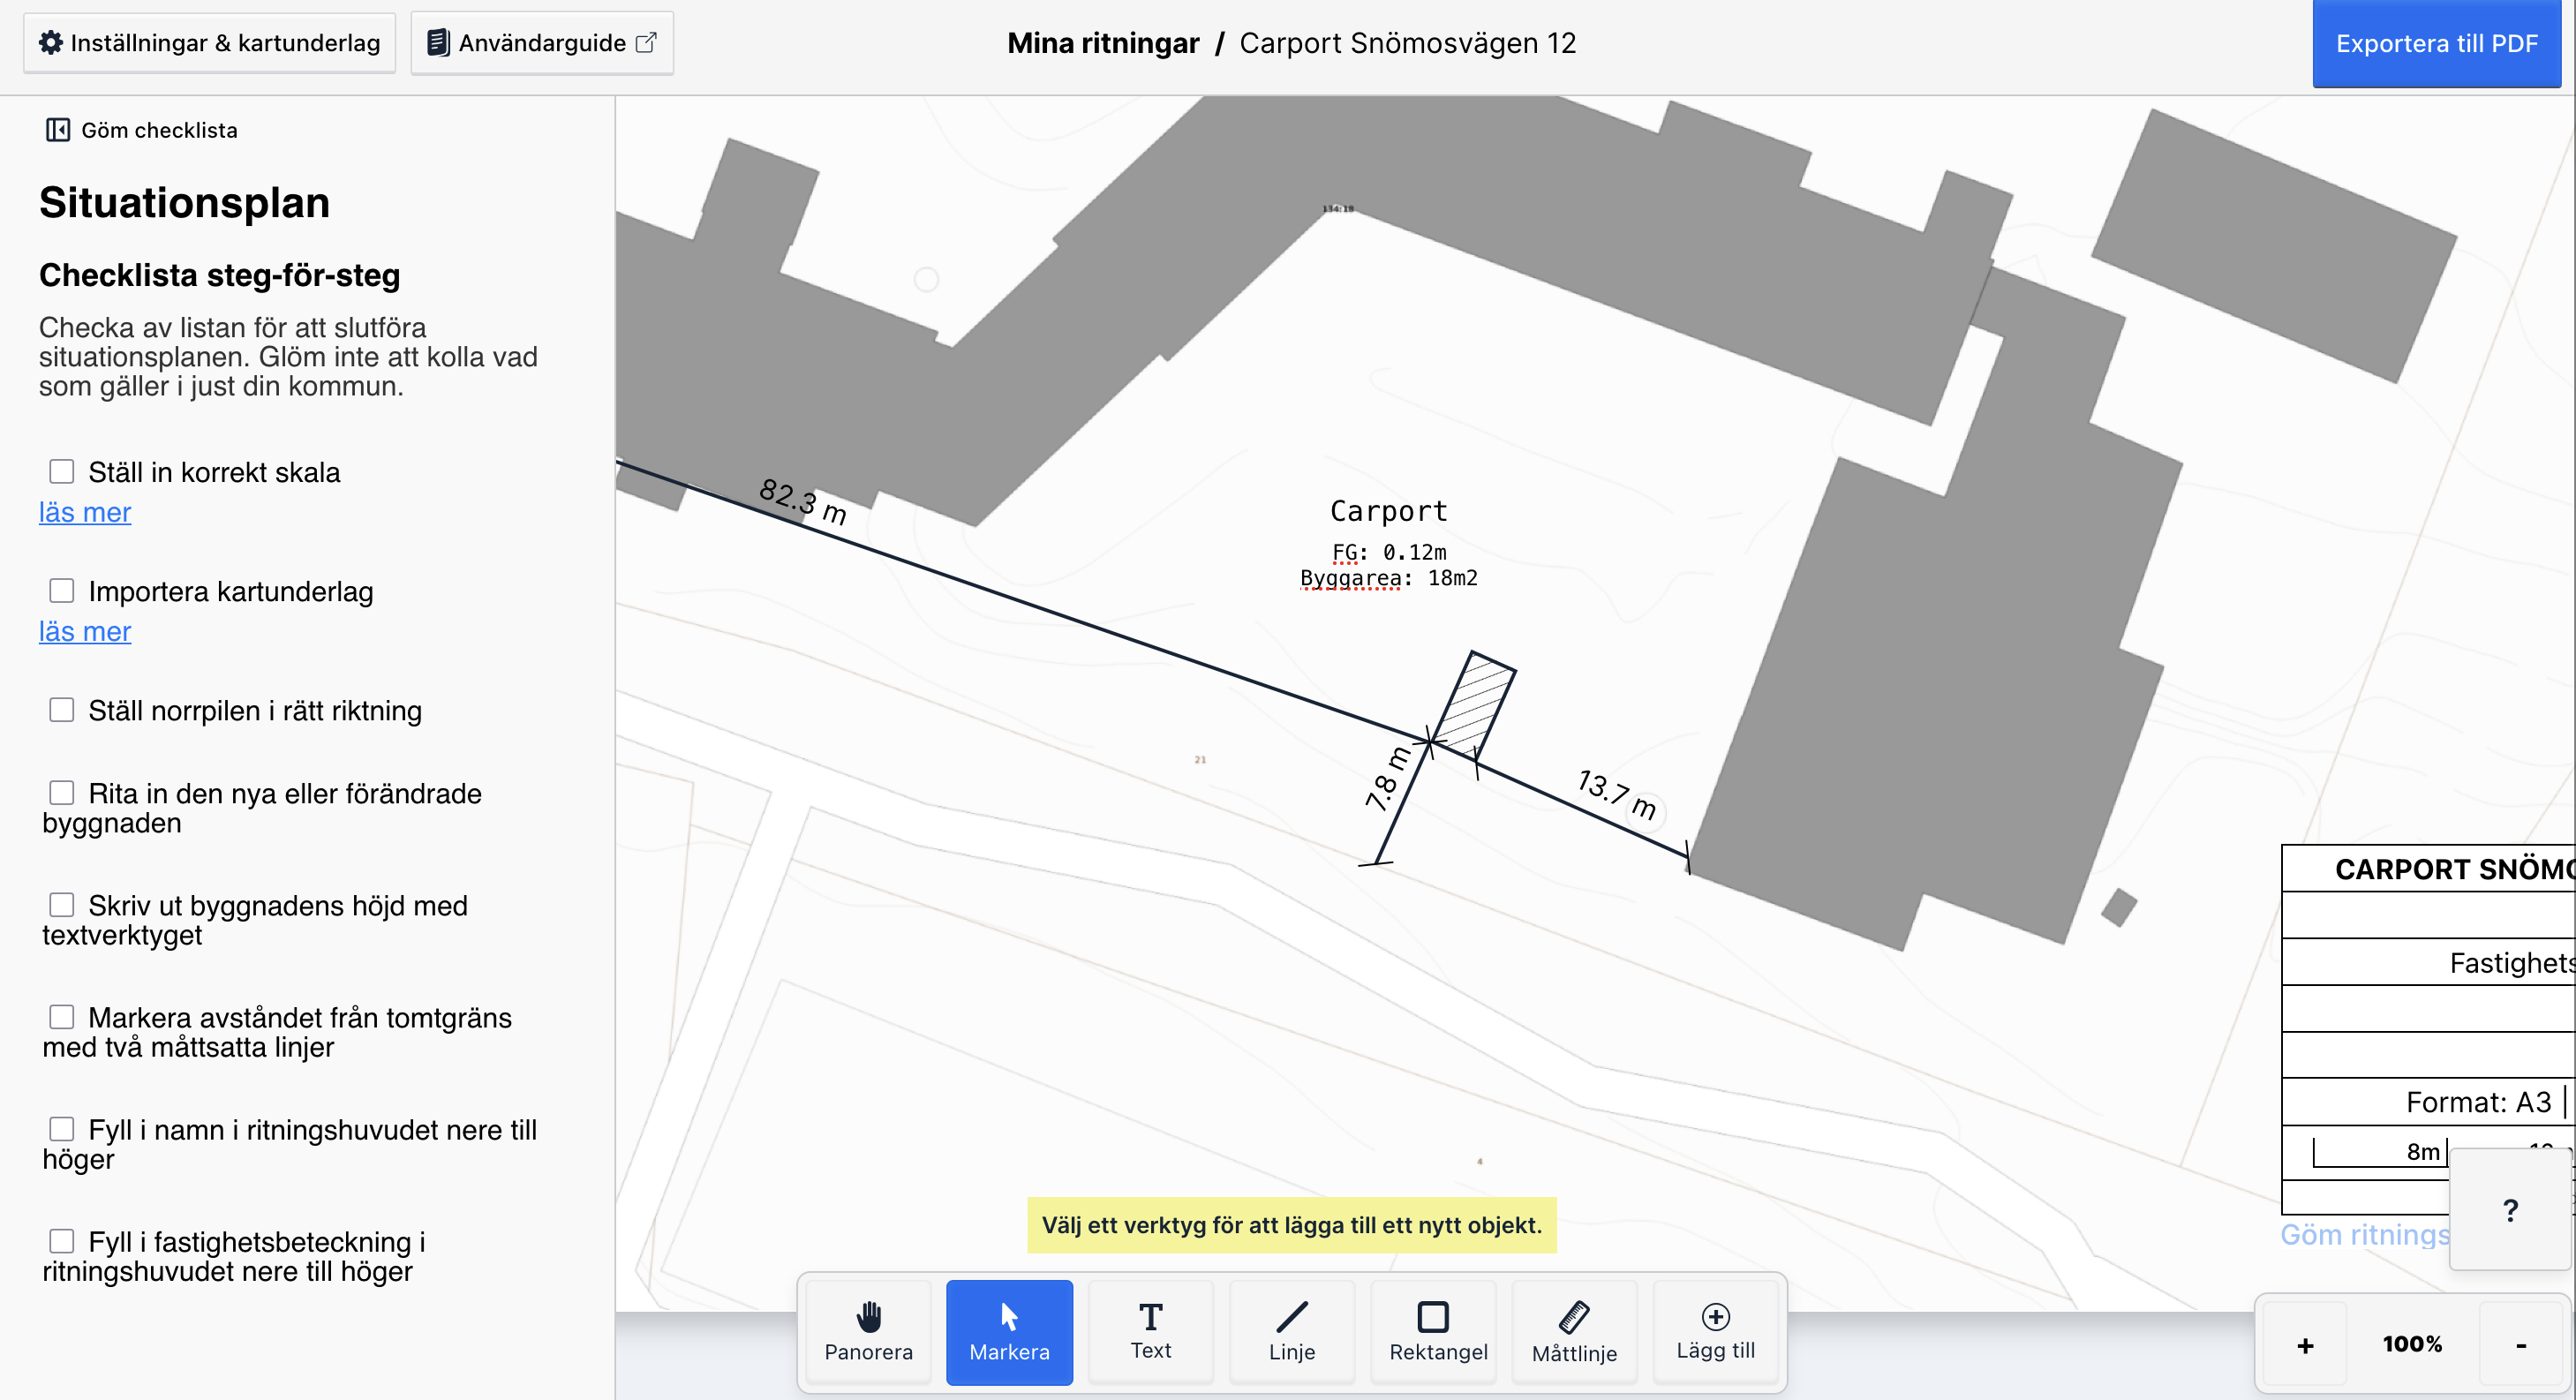2576x1400 pixels.
Task: Select the Rektangel tool
Action: pos(1433,1331)
